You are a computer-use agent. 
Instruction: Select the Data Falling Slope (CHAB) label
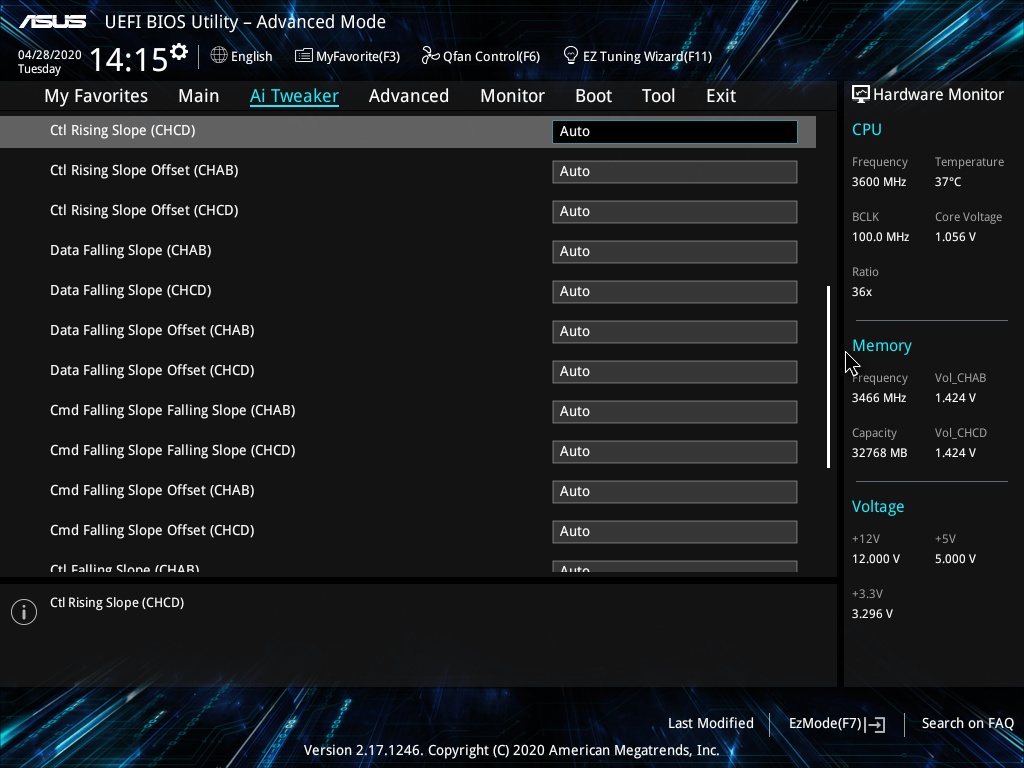coord(131,250)
